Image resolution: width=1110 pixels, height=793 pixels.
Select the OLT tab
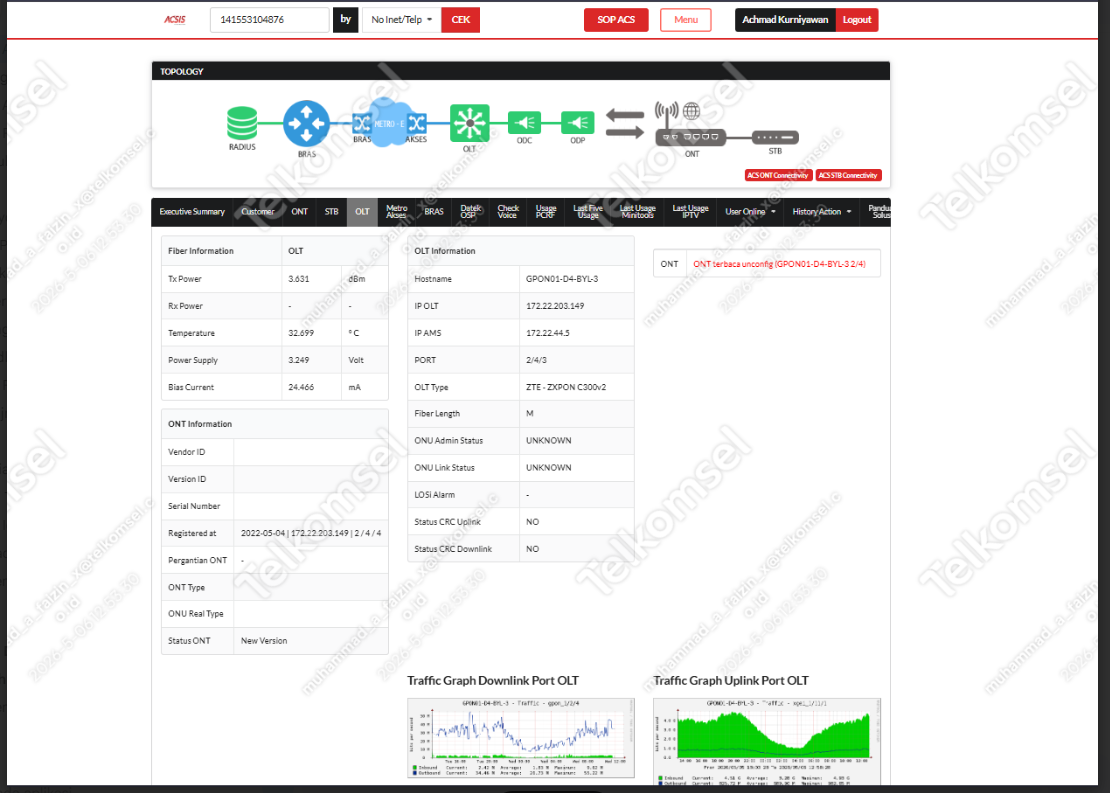click(x=362, y=212)
